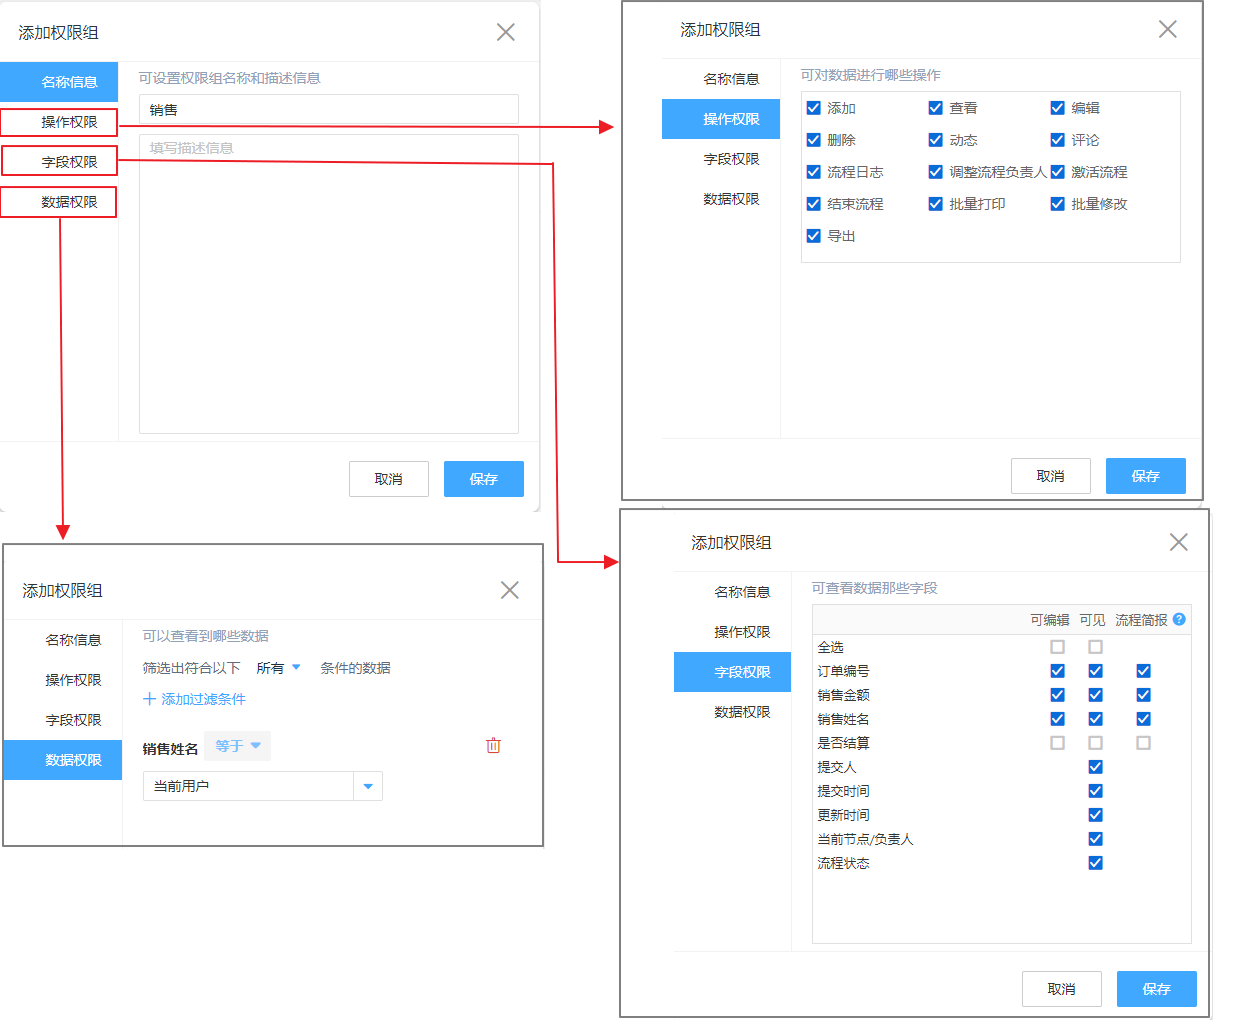
Task: Delete the 销售姓名 filter with the trash icon
Action: coord(493,746)
